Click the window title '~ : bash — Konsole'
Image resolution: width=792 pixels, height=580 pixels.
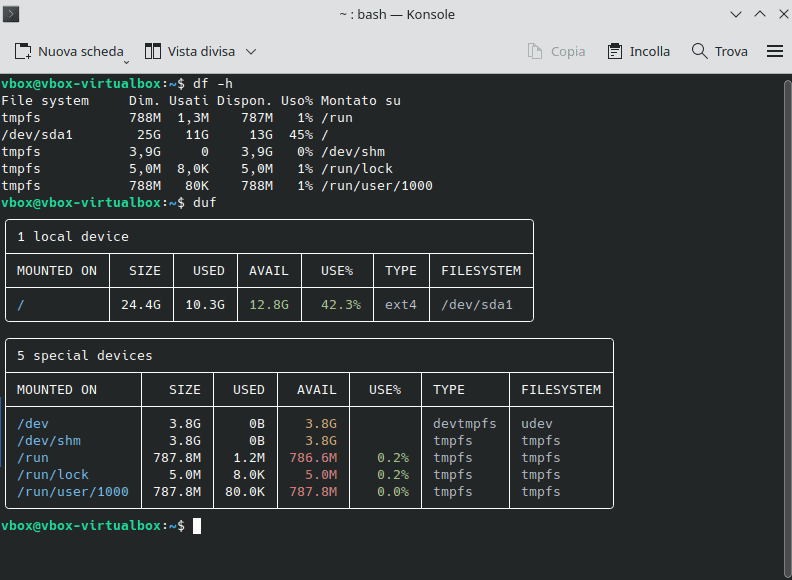click(396, 13)
